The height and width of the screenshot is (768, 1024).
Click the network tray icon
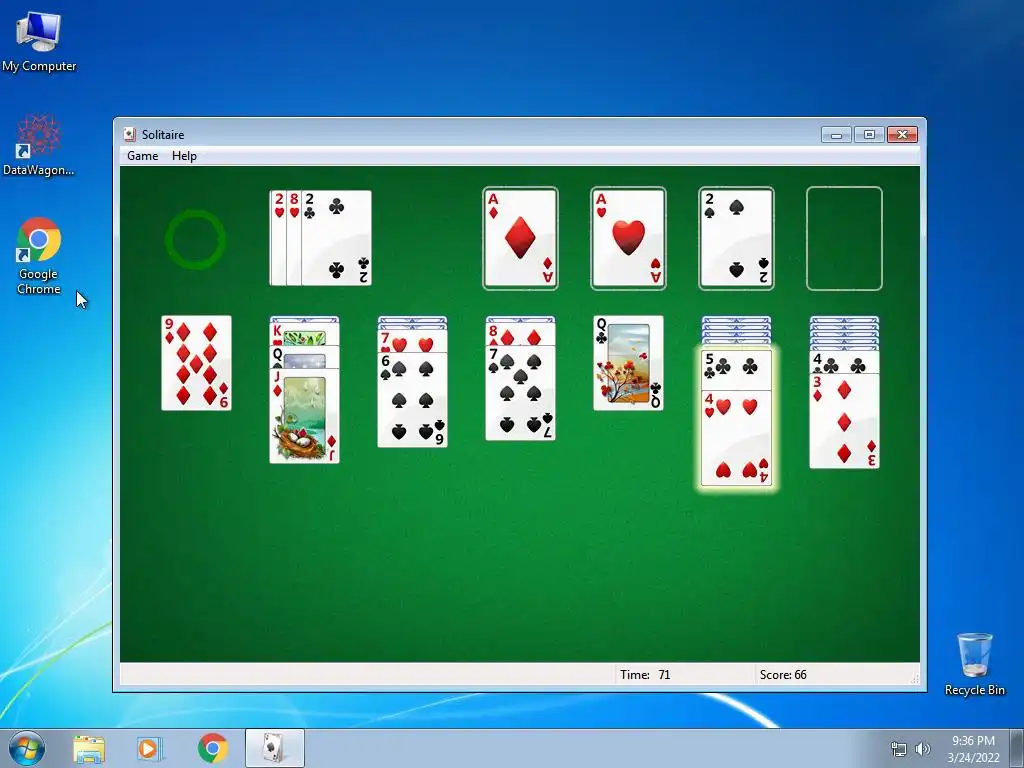click(899, 749)
